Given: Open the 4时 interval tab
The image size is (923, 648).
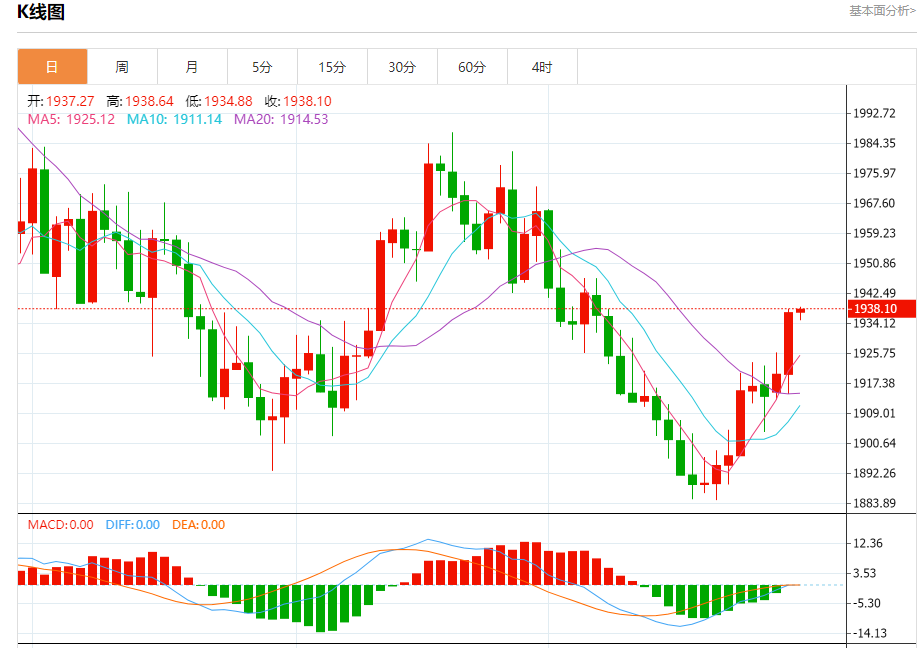Looking at the screenshot, I should click(542, 67).
